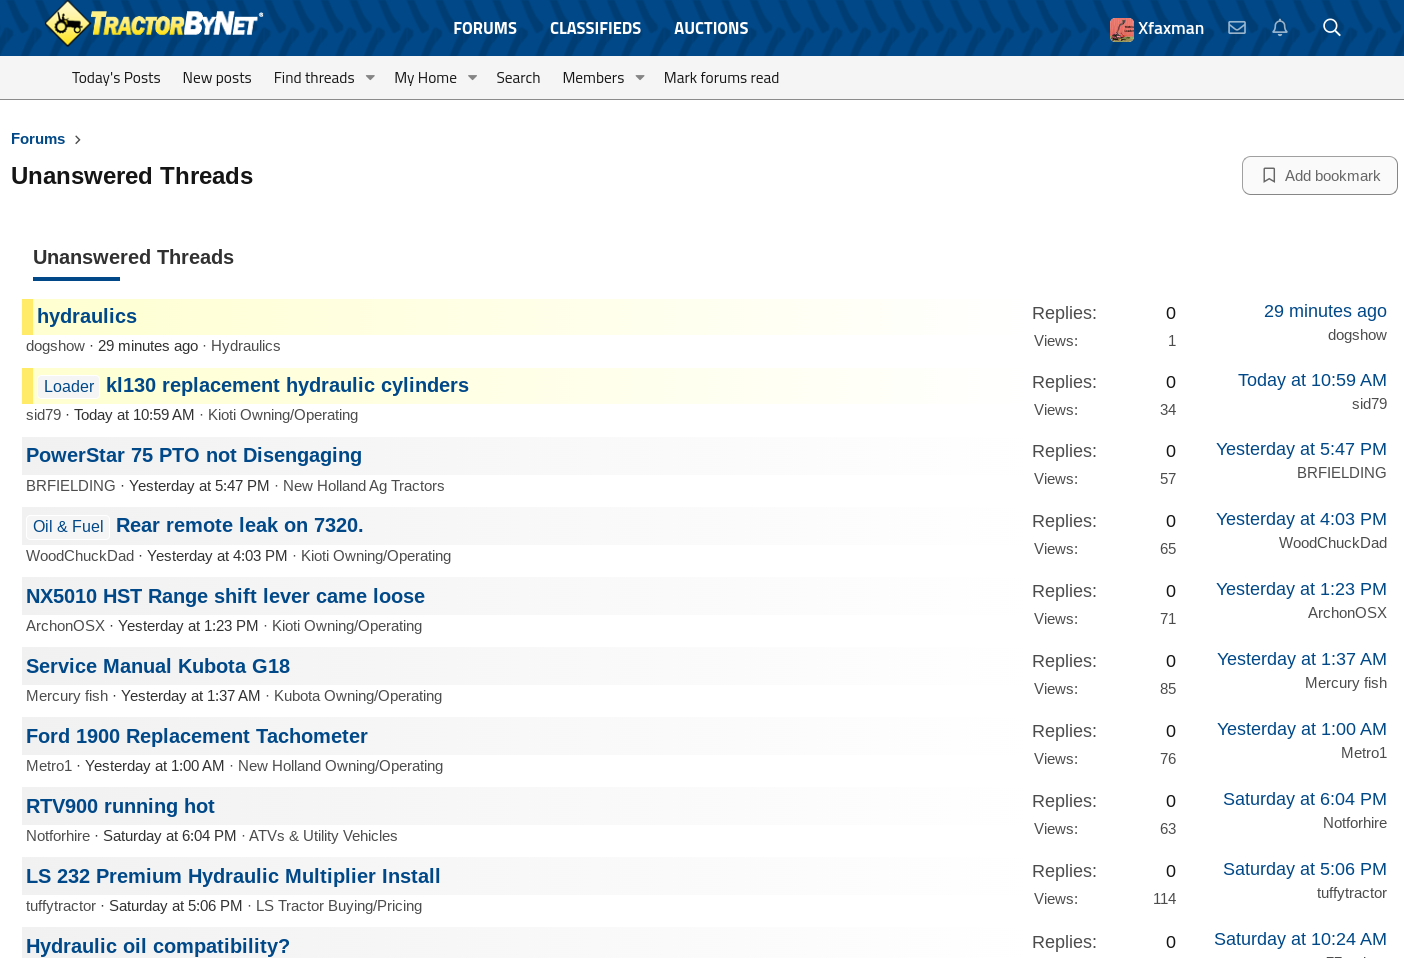1404x958 pixels.
Task: Open the Classifieds menu
Action: (x=595, y=28)
